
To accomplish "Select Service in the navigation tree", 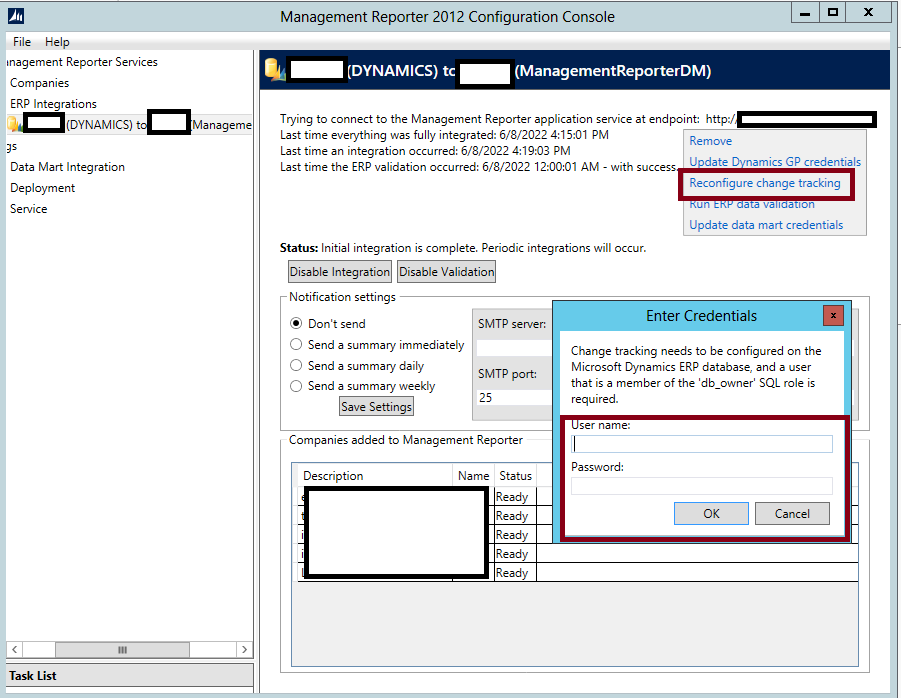I will [28, 209].
